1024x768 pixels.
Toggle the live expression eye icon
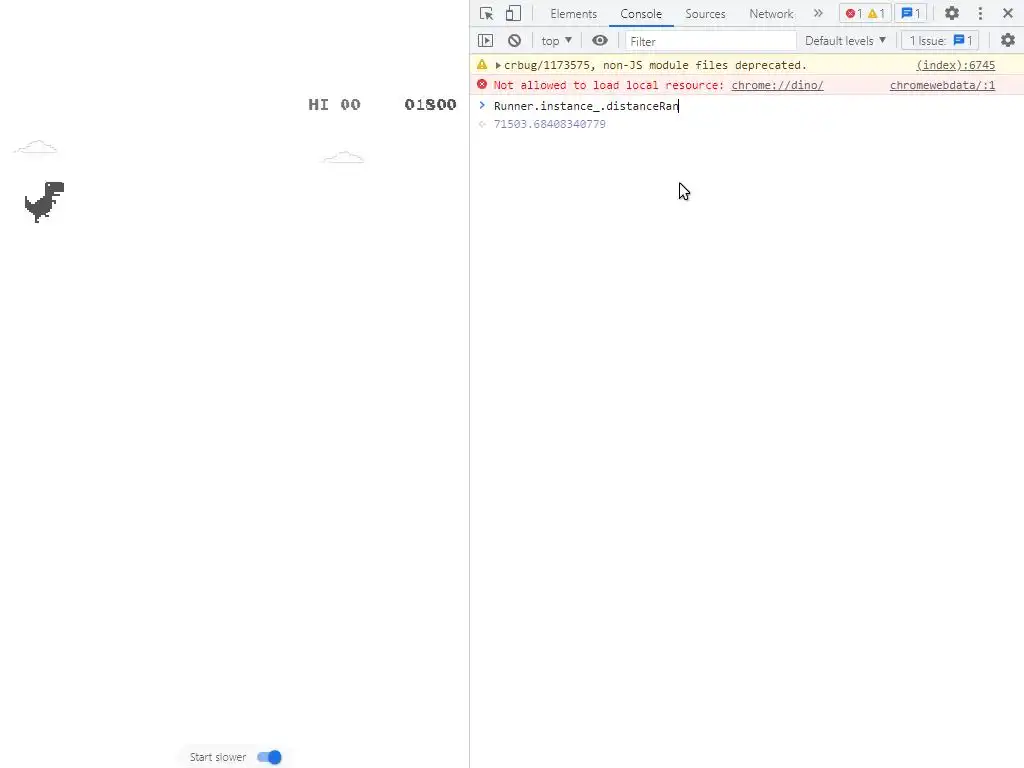point(600,40)
